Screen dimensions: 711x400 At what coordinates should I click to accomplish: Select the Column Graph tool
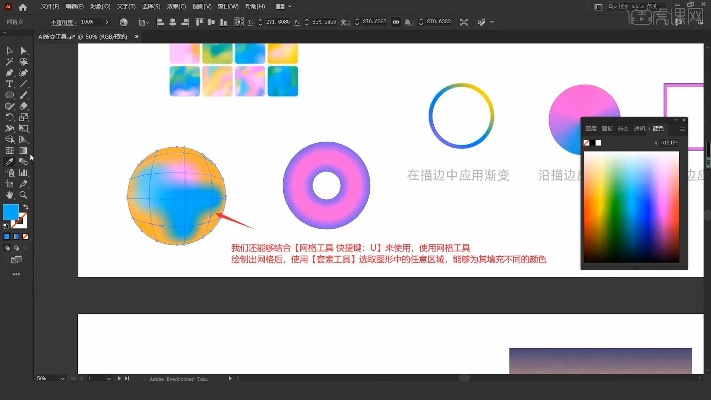tap(24, 173)
